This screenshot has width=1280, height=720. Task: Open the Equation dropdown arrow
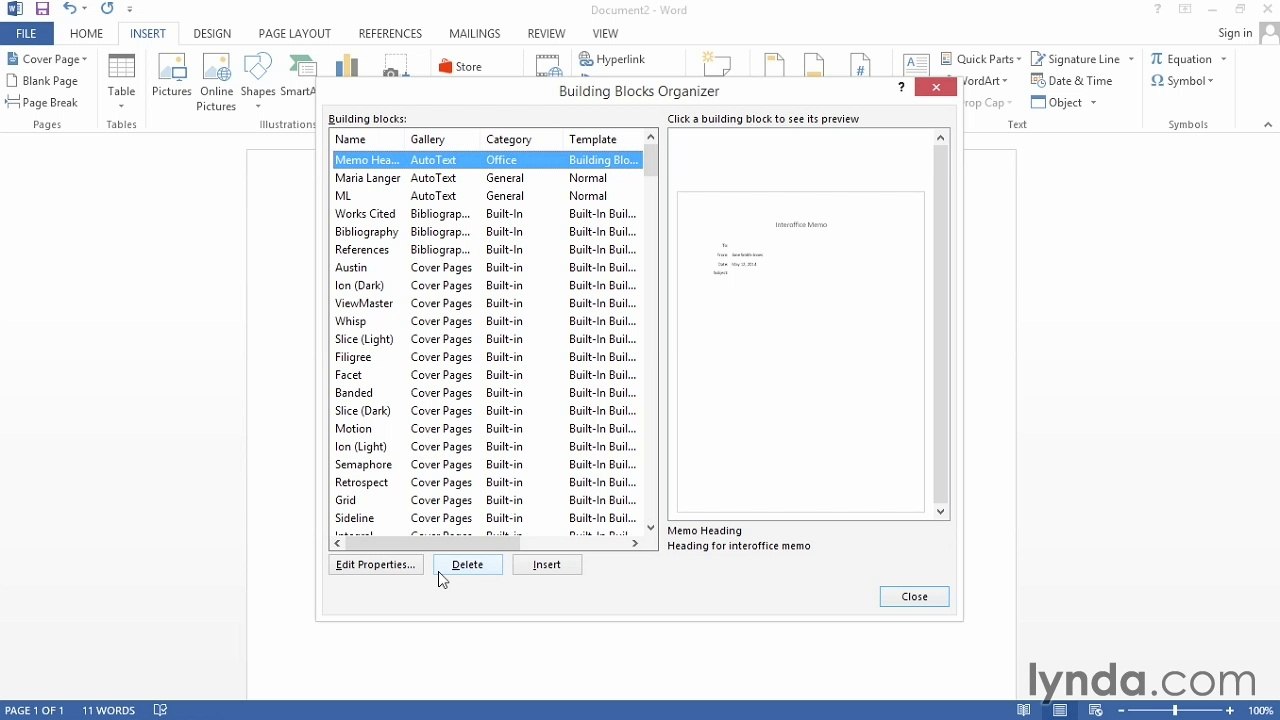1223,59
